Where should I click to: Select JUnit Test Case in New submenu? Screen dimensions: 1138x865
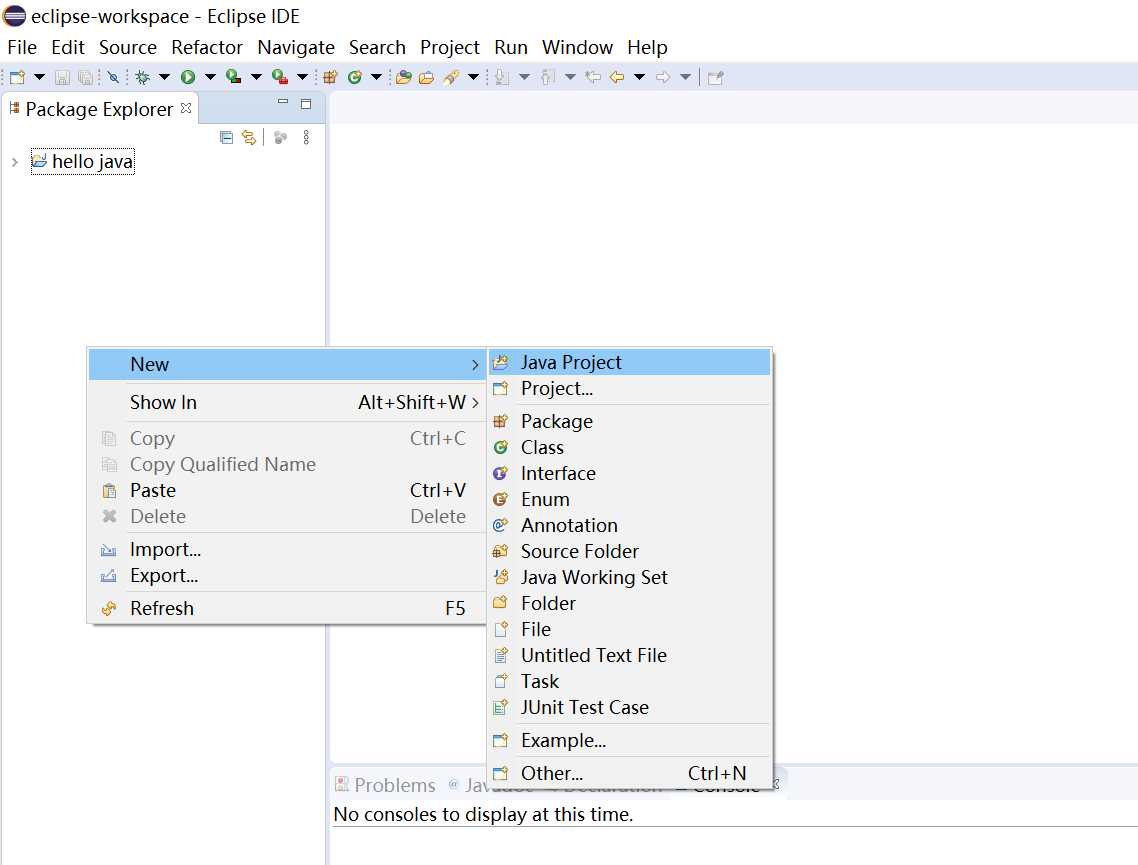[x=629, y=708]
